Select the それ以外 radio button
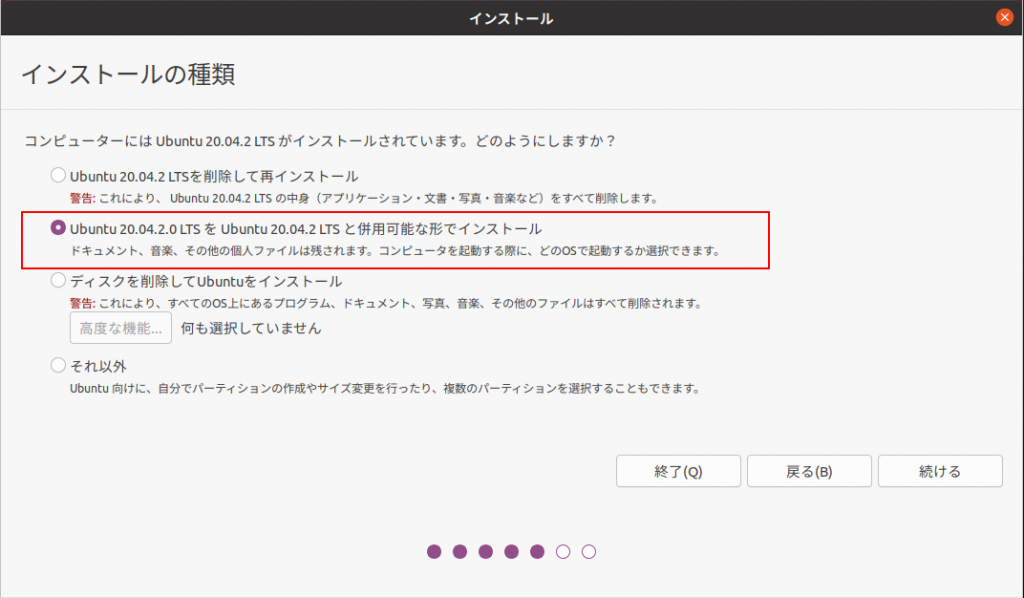The width and height of the screenshot is (1024, 598). (58, 365)
